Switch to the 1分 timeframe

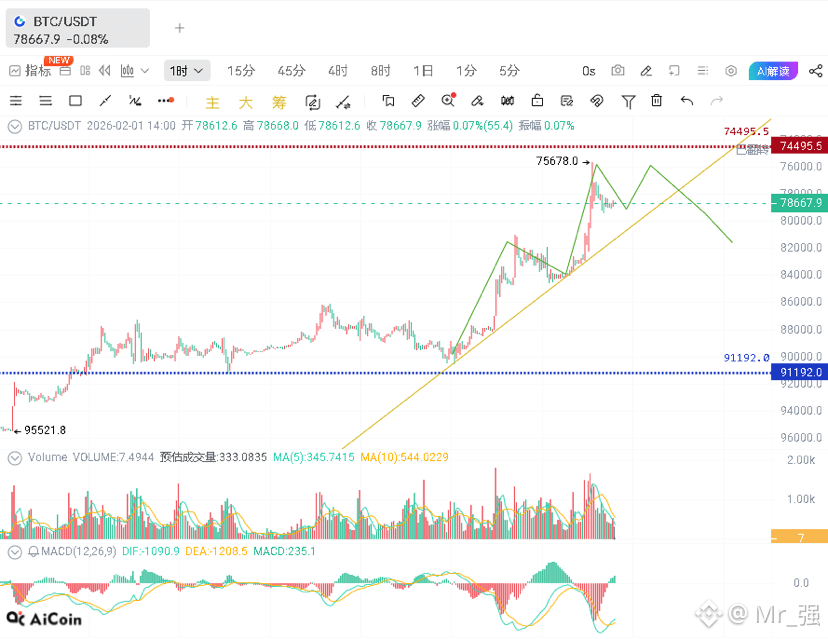[x=466, y=71]
